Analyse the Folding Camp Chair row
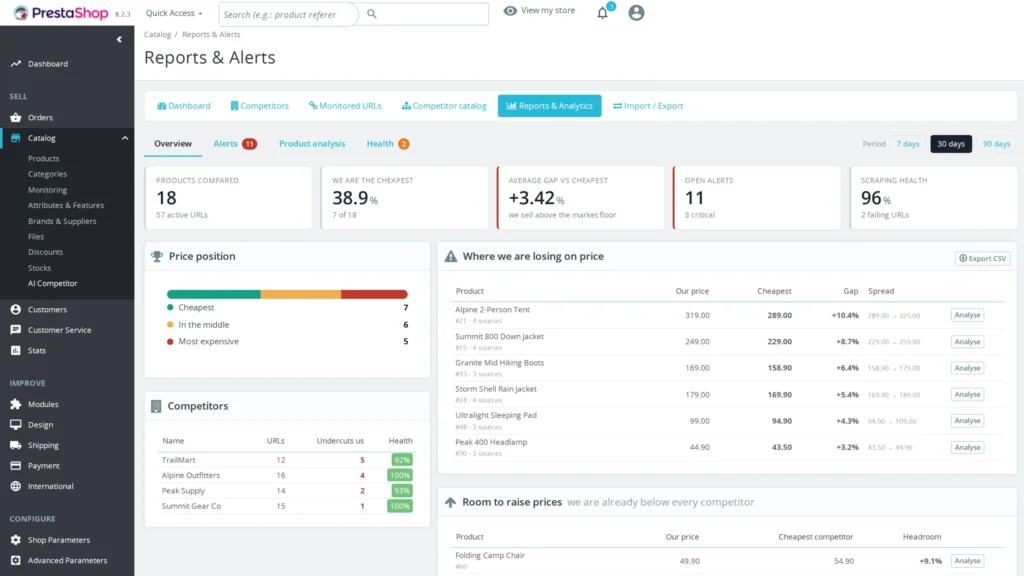 tap(967, 561)
